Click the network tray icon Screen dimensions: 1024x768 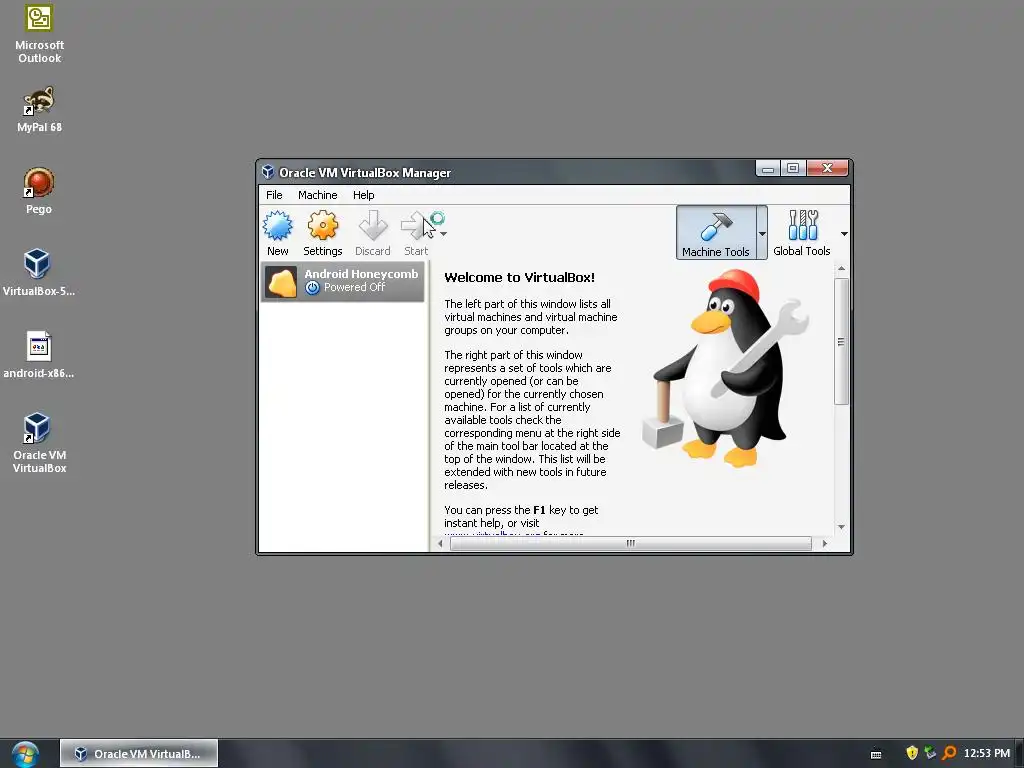931,753
